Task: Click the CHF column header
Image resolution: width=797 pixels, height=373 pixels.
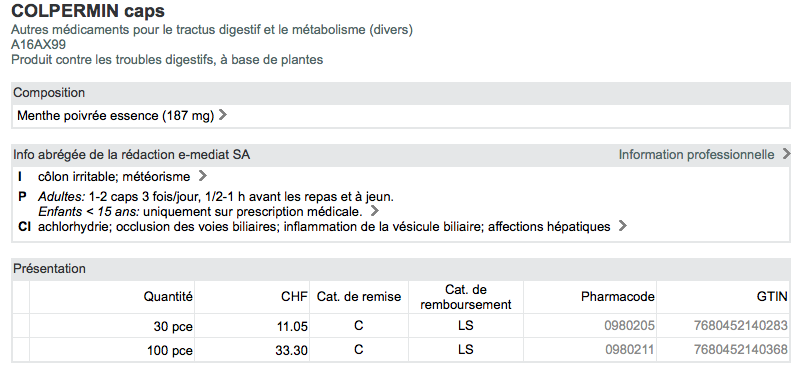Action: tap(294, 297)
